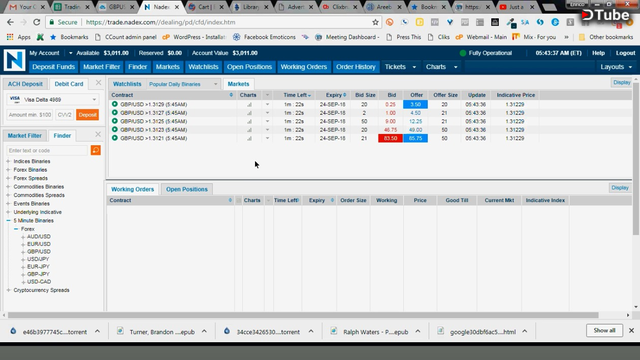640x360 pixels.
Task: Click the Nadex N logo
Action: tap(14, 60)
